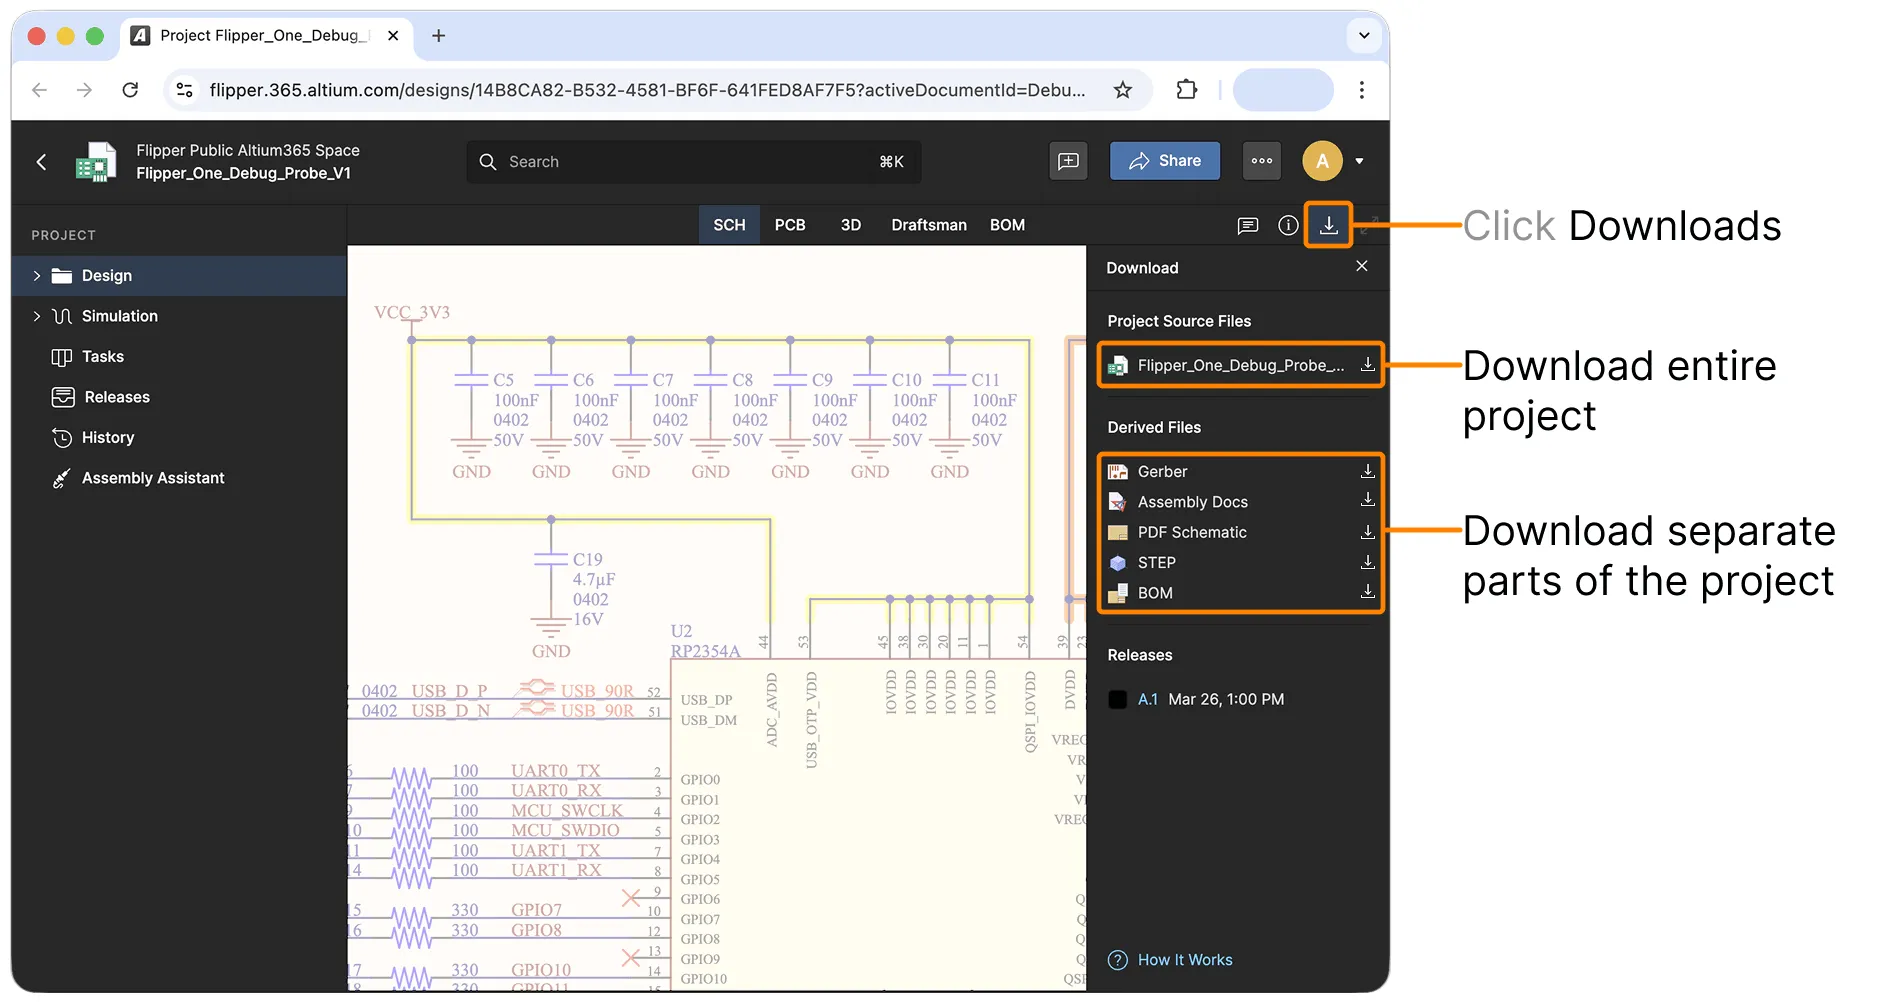Open the browser extensions puzzle icon
Image resolution: width=1900 pixels, height=1002 pixels.
click(1187, 90)
